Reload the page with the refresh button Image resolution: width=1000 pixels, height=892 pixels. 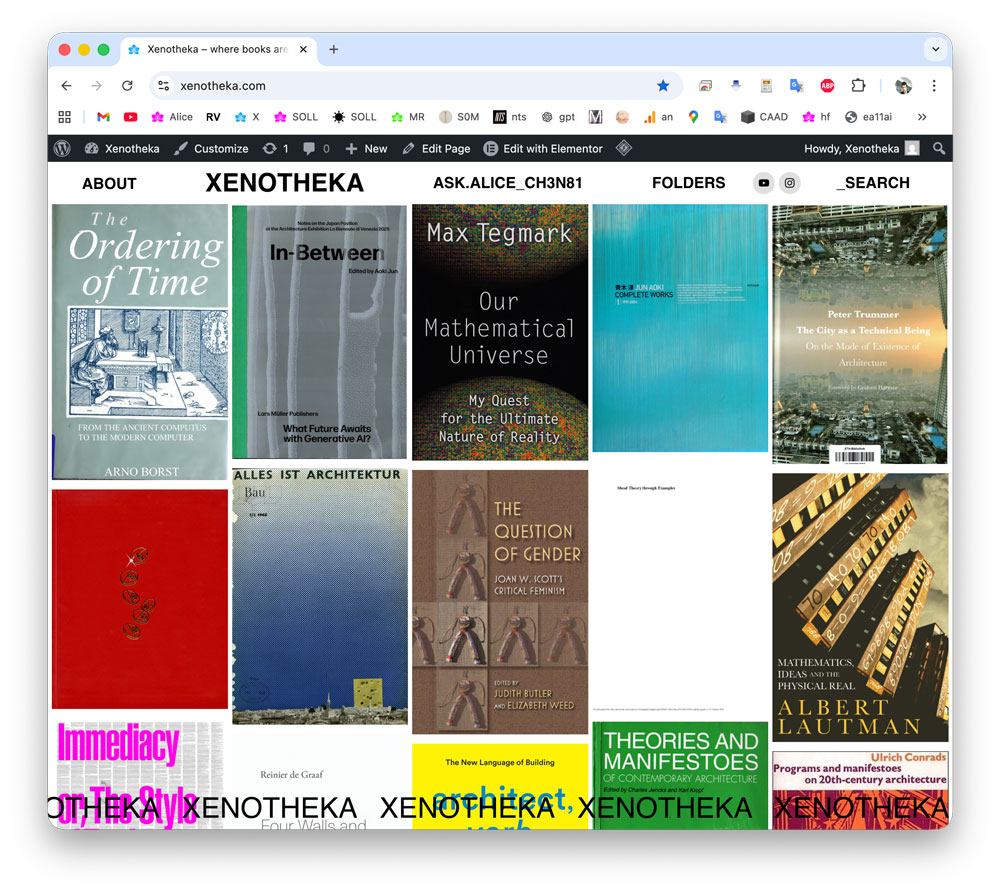[127, 86]
